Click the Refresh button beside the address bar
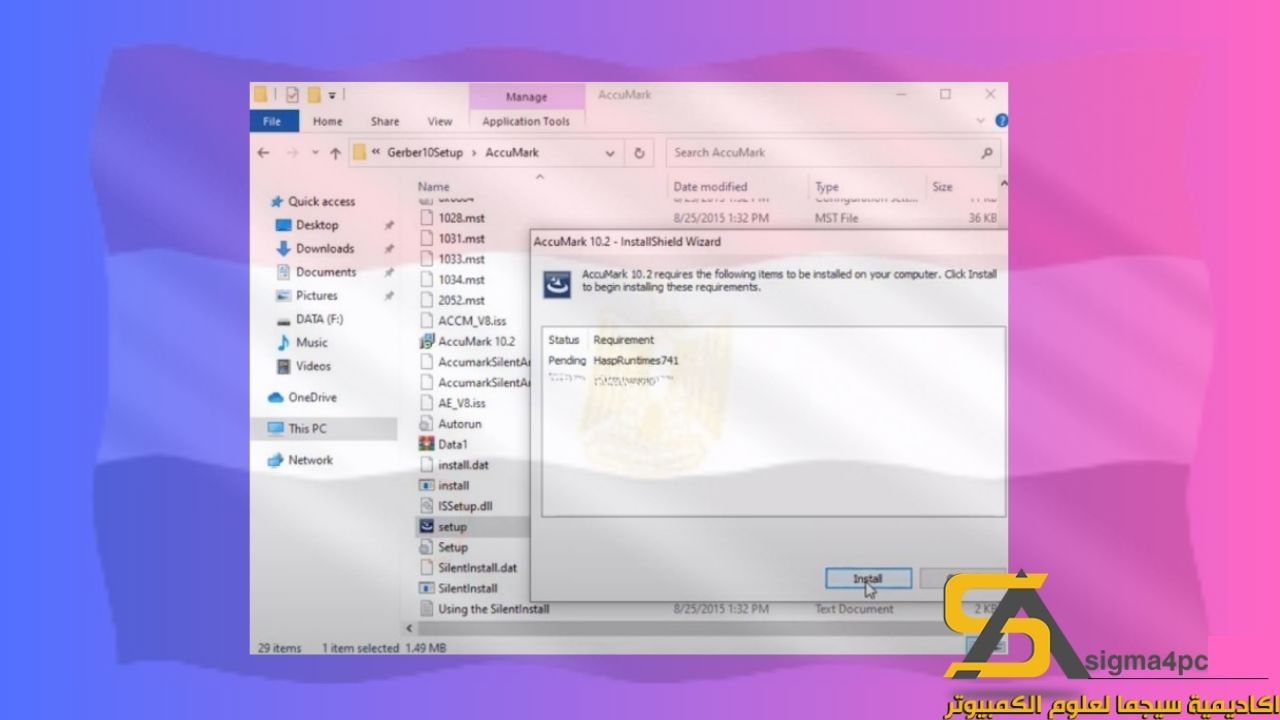Screen dimensions: 1280x720 [x=640, y=153]
